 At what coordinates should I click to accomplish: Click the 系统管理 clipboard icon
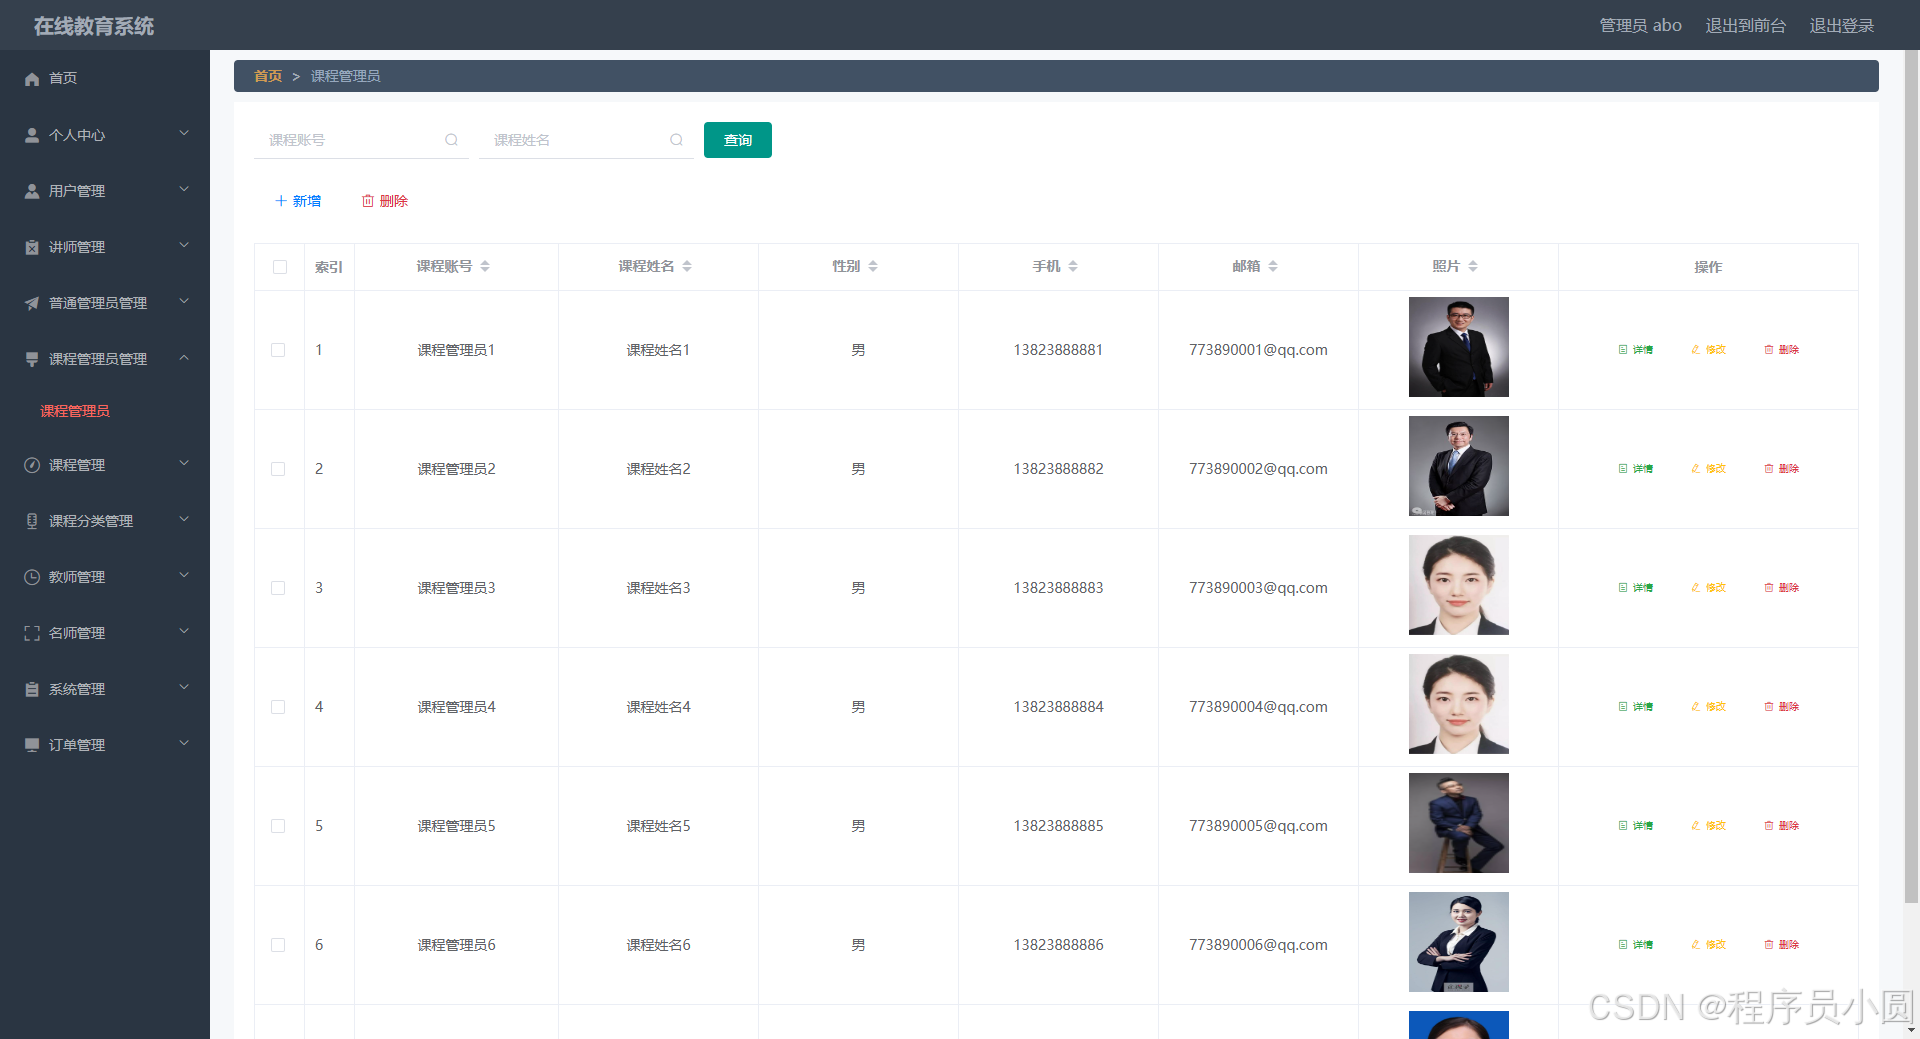pos(32,689)
